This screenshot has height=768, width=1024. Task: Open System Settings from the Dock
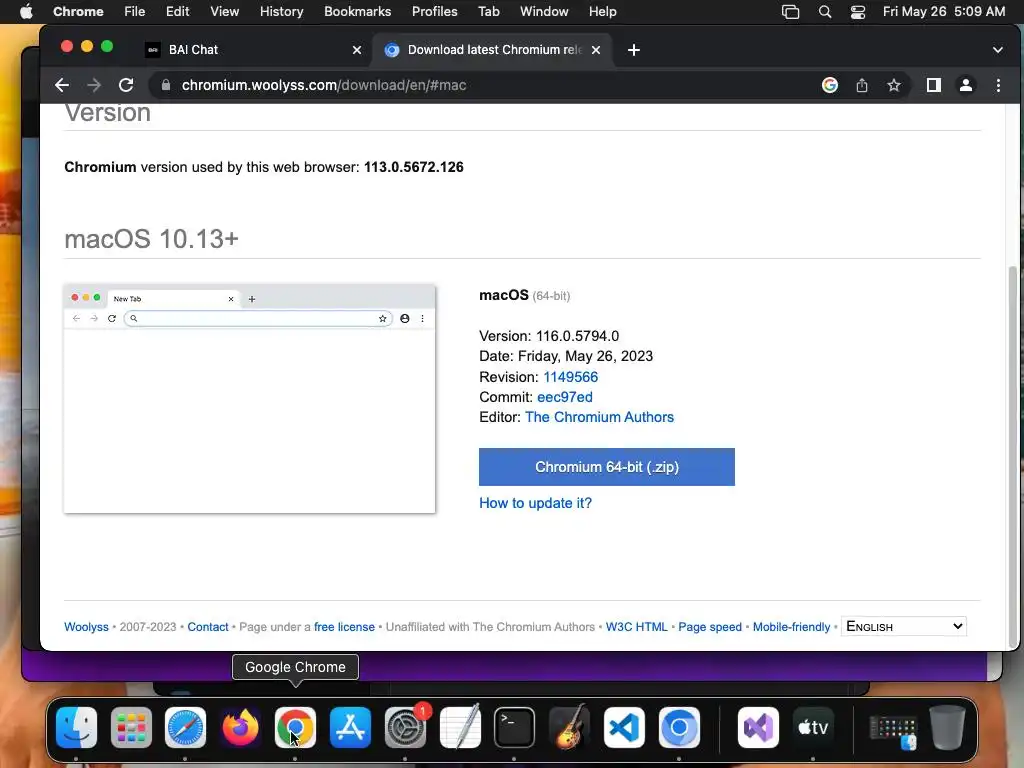point(405,727)
